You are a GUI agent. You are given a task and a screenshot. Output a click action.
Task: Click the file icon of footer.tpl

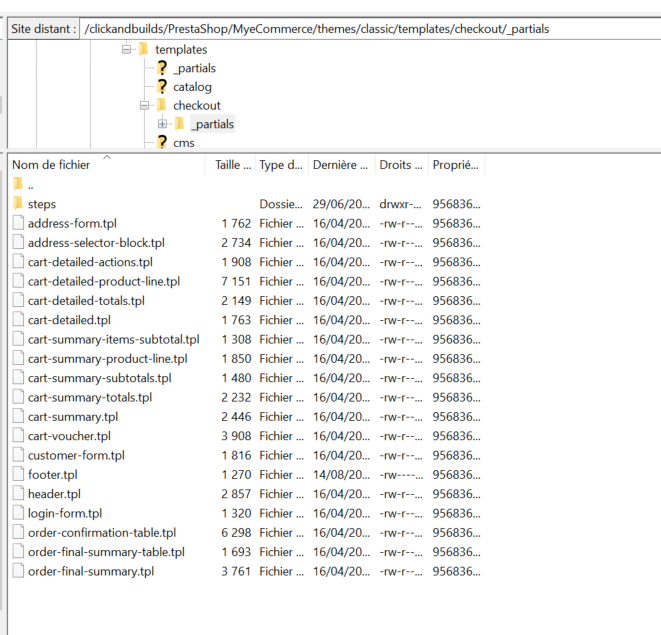tap(18, 474)
